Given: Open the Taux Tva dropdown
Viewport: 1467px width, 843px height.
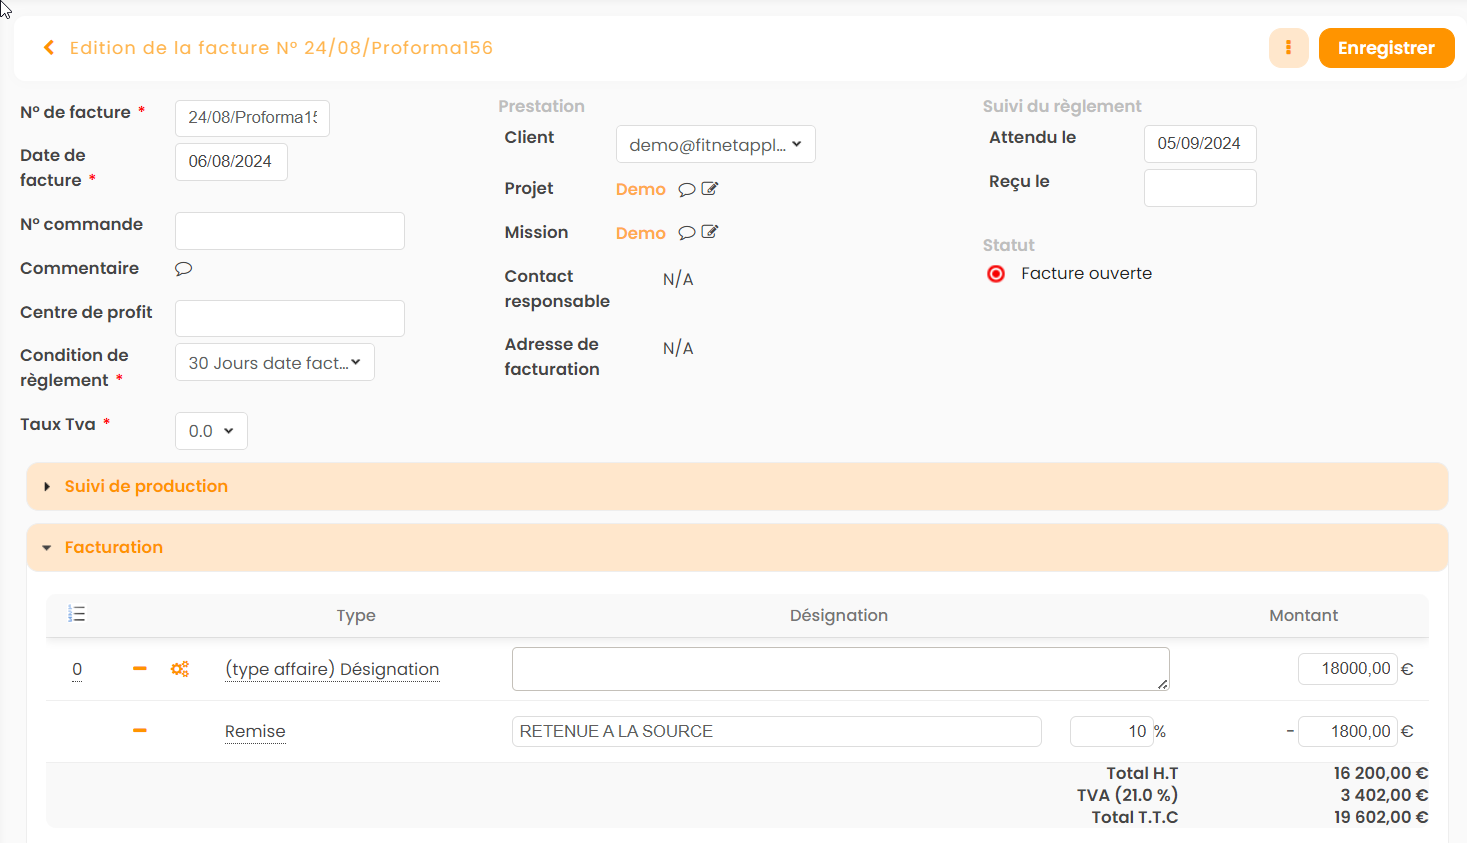Looking at the screenshot, I should 211,431.
